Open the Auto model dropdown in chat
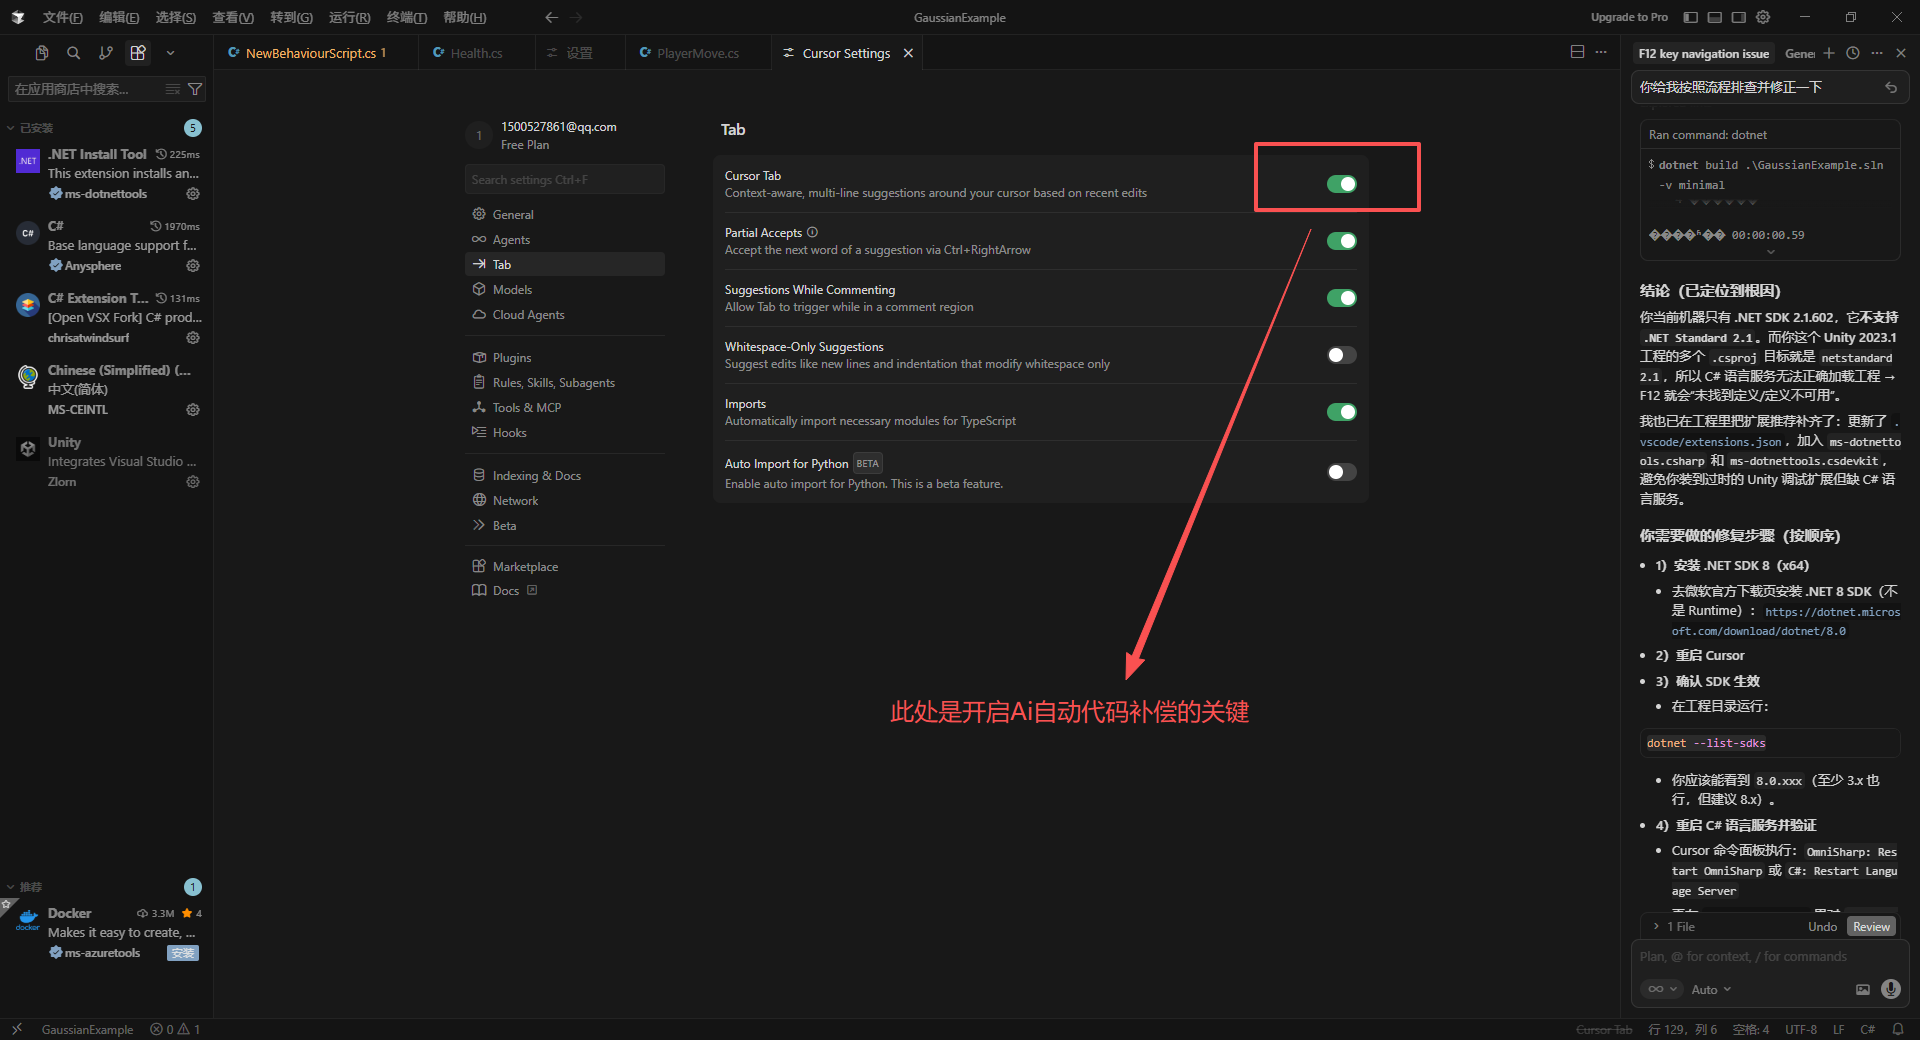This screenshot has width=1920, height=1040. (1711, 990)
